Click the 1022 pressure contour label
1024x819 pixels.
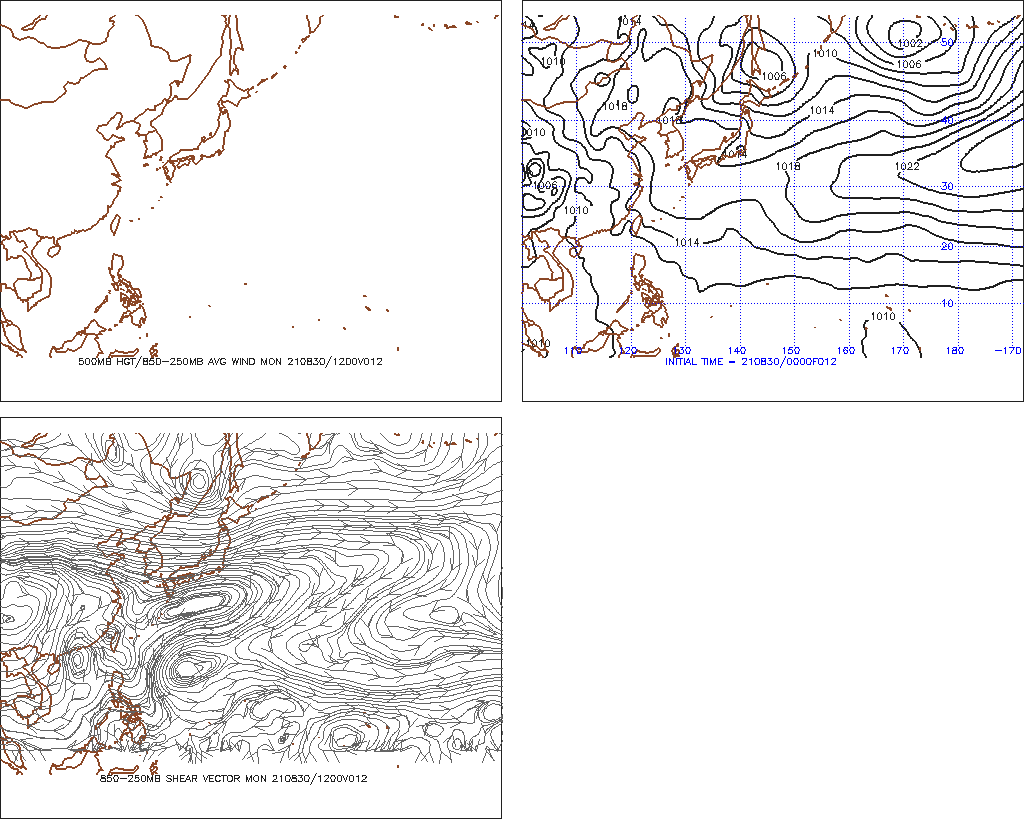[x=906, y=167]
